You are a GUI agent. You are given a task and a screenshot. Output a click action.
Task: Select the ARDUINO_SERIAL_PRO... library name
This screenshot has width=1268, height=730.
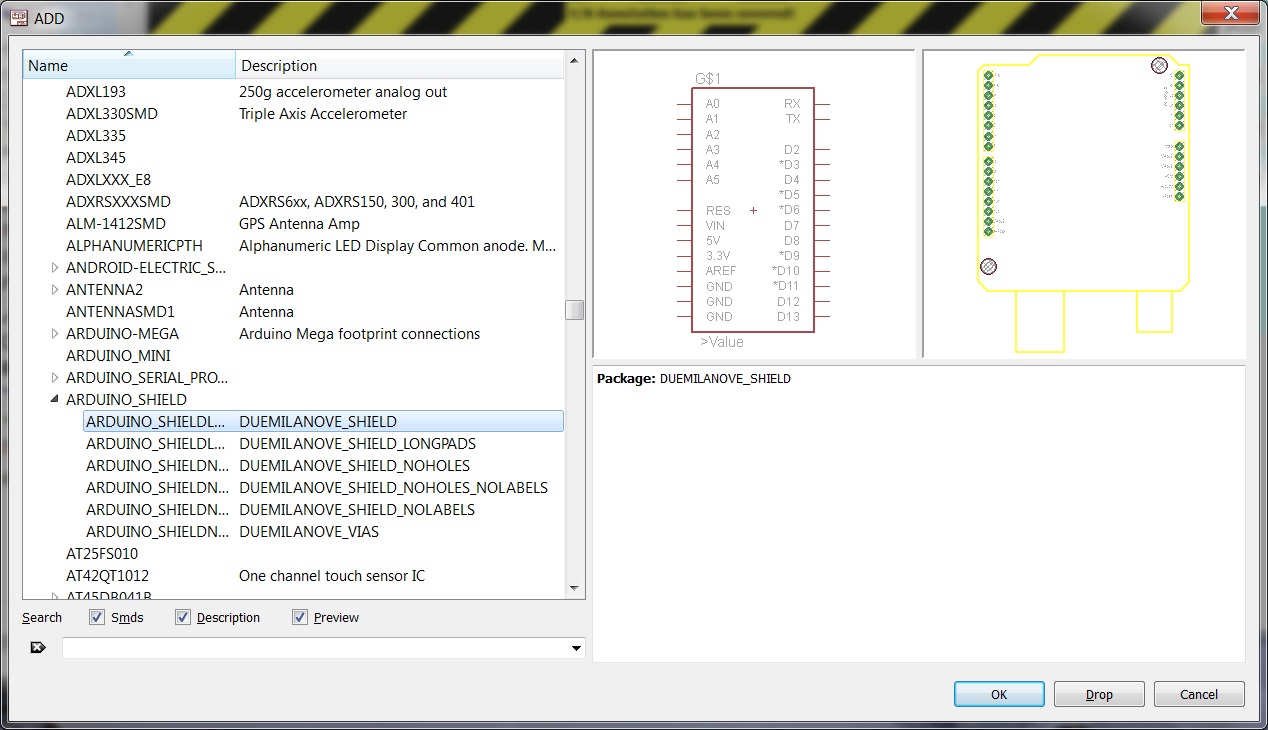coord(147,378)
